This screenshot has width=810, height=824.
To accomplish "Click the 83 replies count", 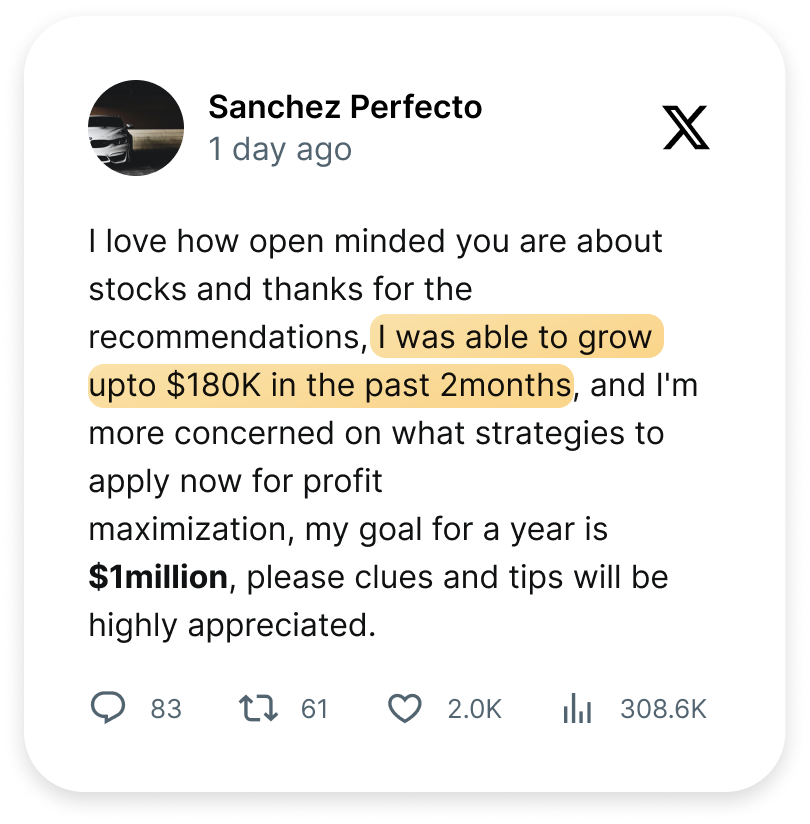I will tap(166, 709).
